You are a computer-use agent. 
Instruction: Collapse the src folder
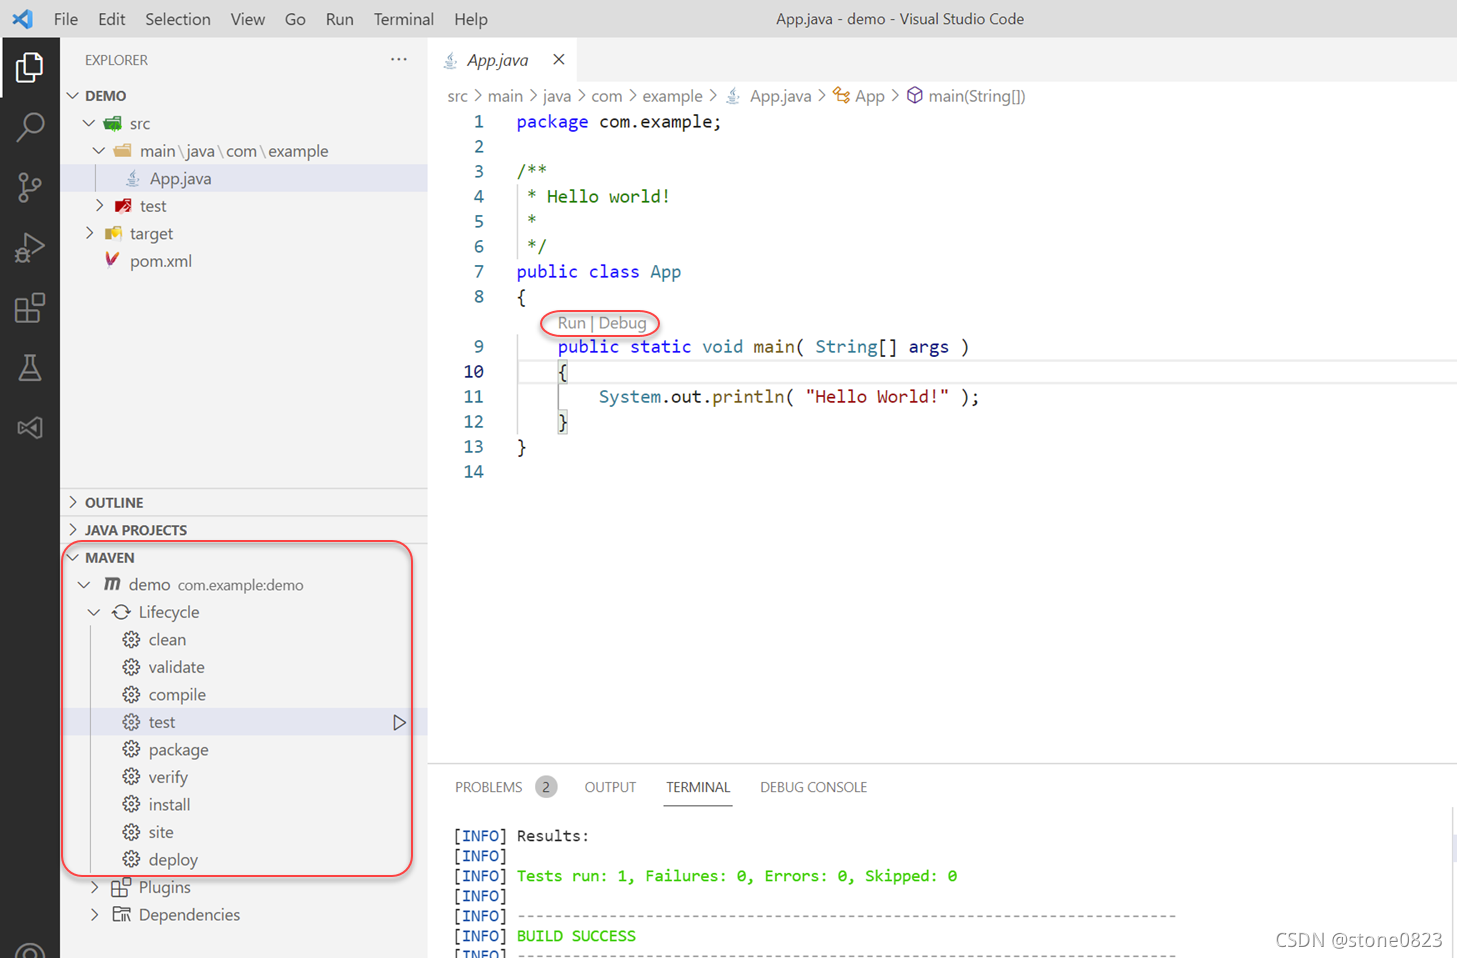pyautogui.click(x=89, y=123)
